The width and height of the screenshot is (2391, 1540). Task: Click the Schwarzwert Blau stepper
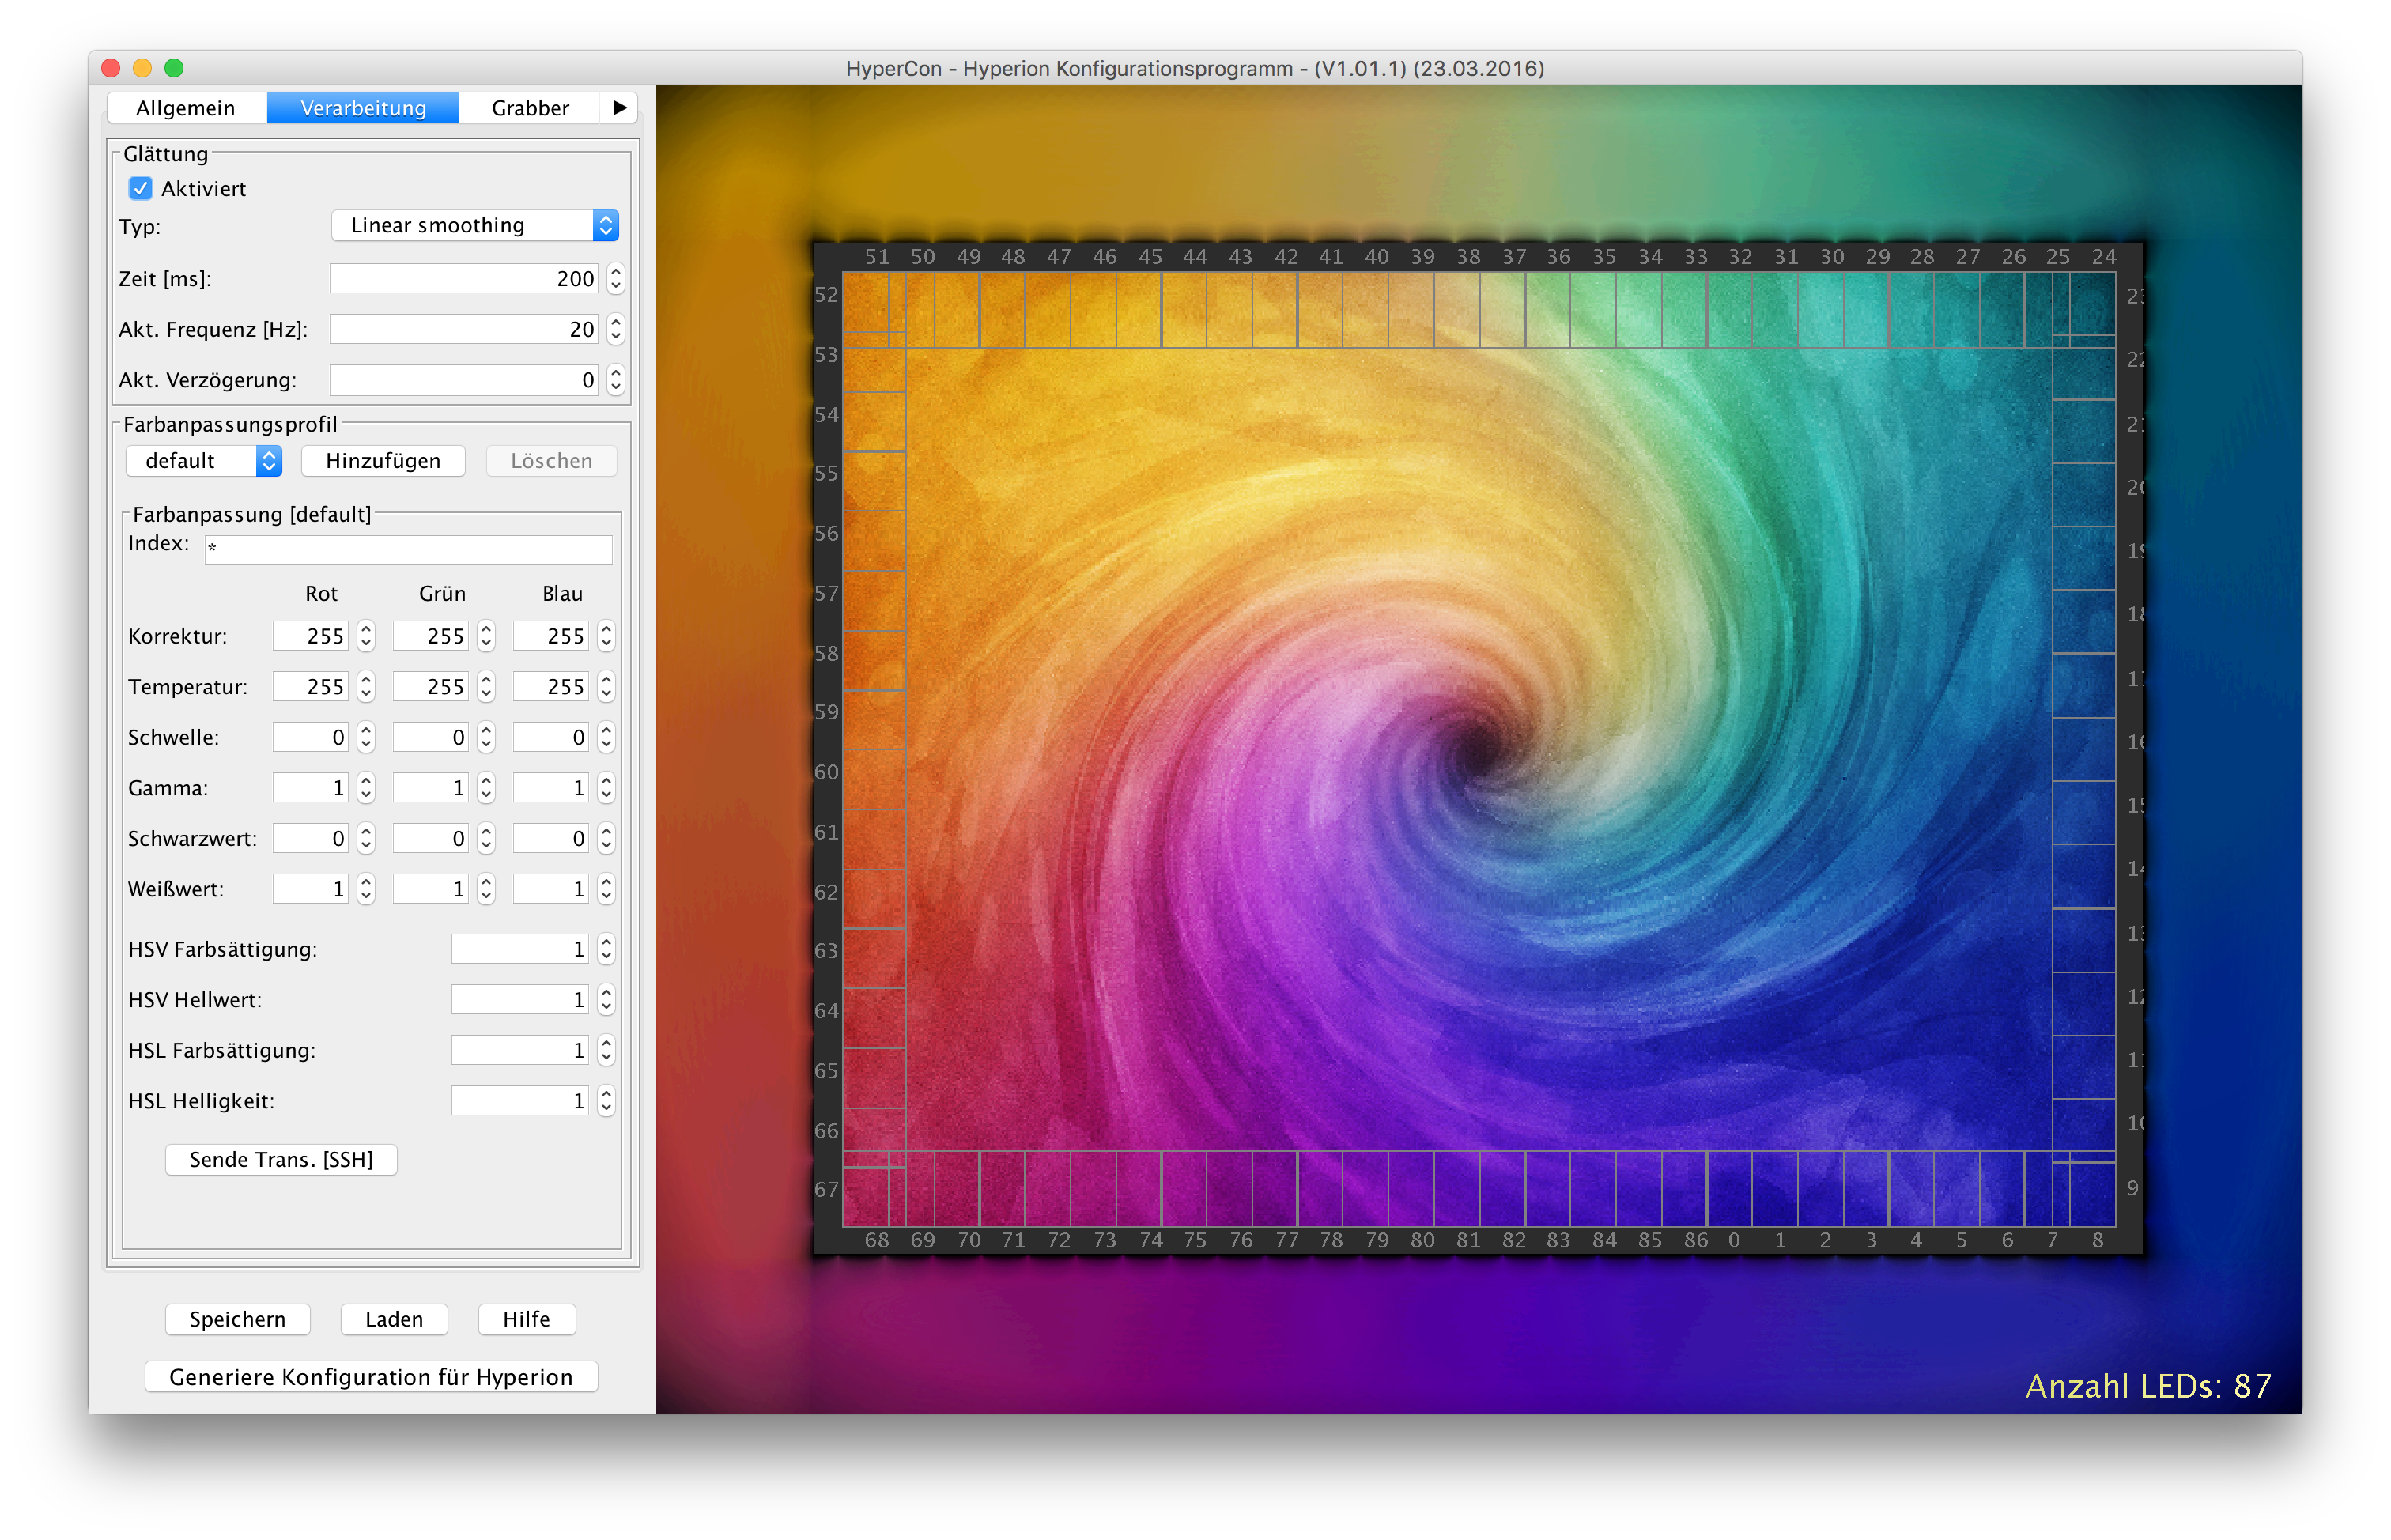click(606, 838)
